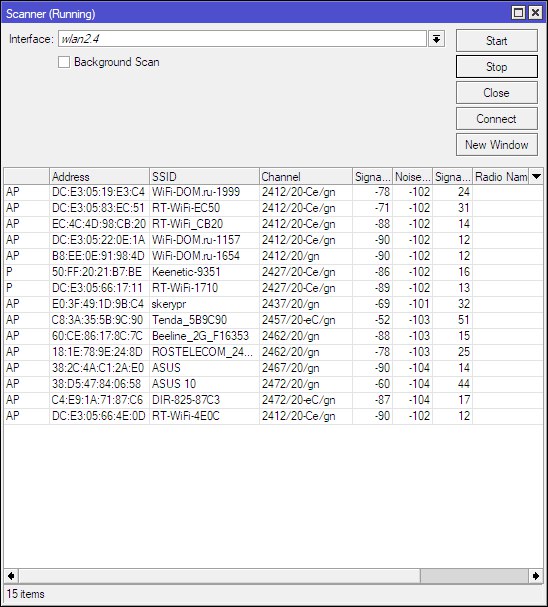
Task: Click address 38:D5:47:84:06:58
Action: click(x=96, y=384)
